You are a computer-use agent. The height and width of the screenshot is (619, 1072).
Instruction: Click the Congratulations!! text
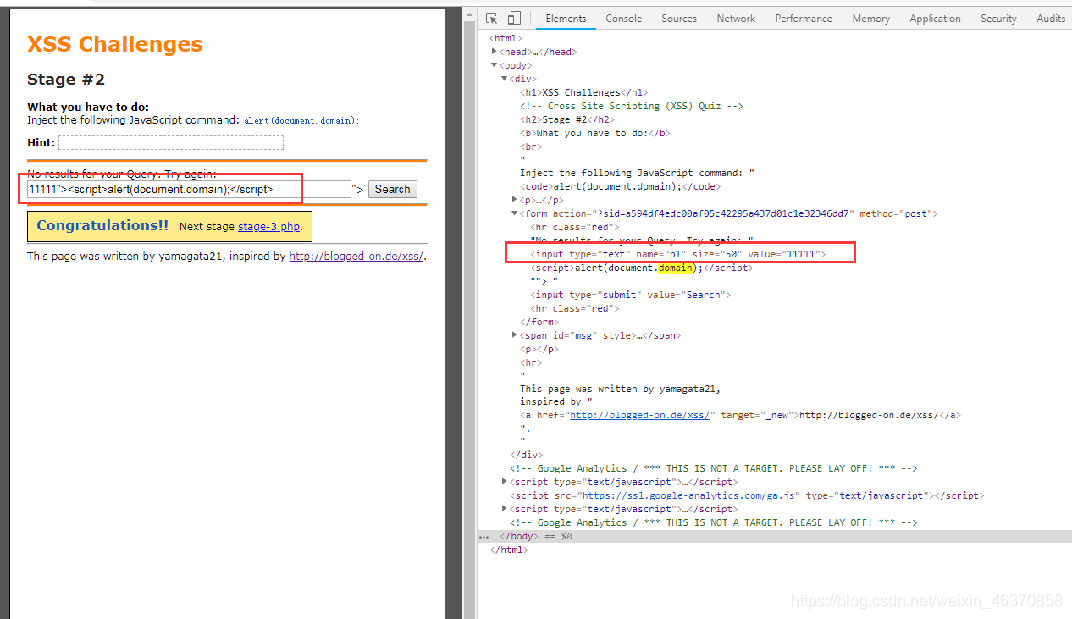(103, 225)
